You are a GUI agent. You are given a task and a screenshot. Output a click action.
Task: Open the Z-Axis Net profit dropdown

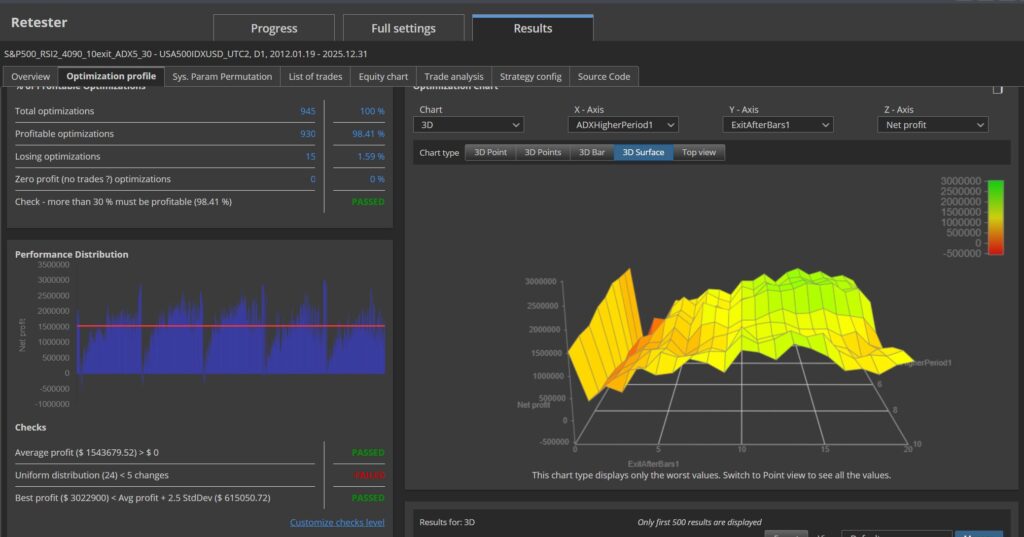click(x=933, y=125)
